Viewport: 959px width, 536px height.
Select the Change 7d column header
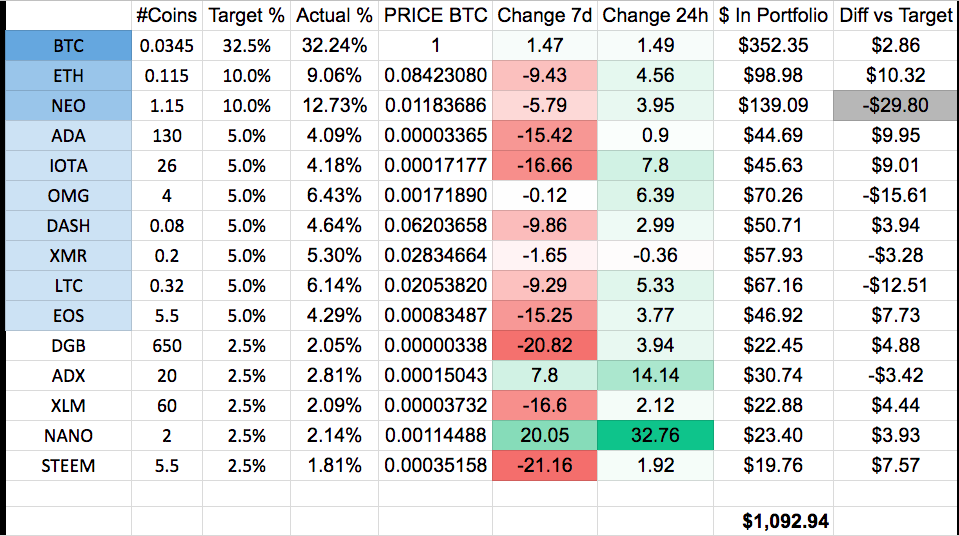[x=545, y=15]
